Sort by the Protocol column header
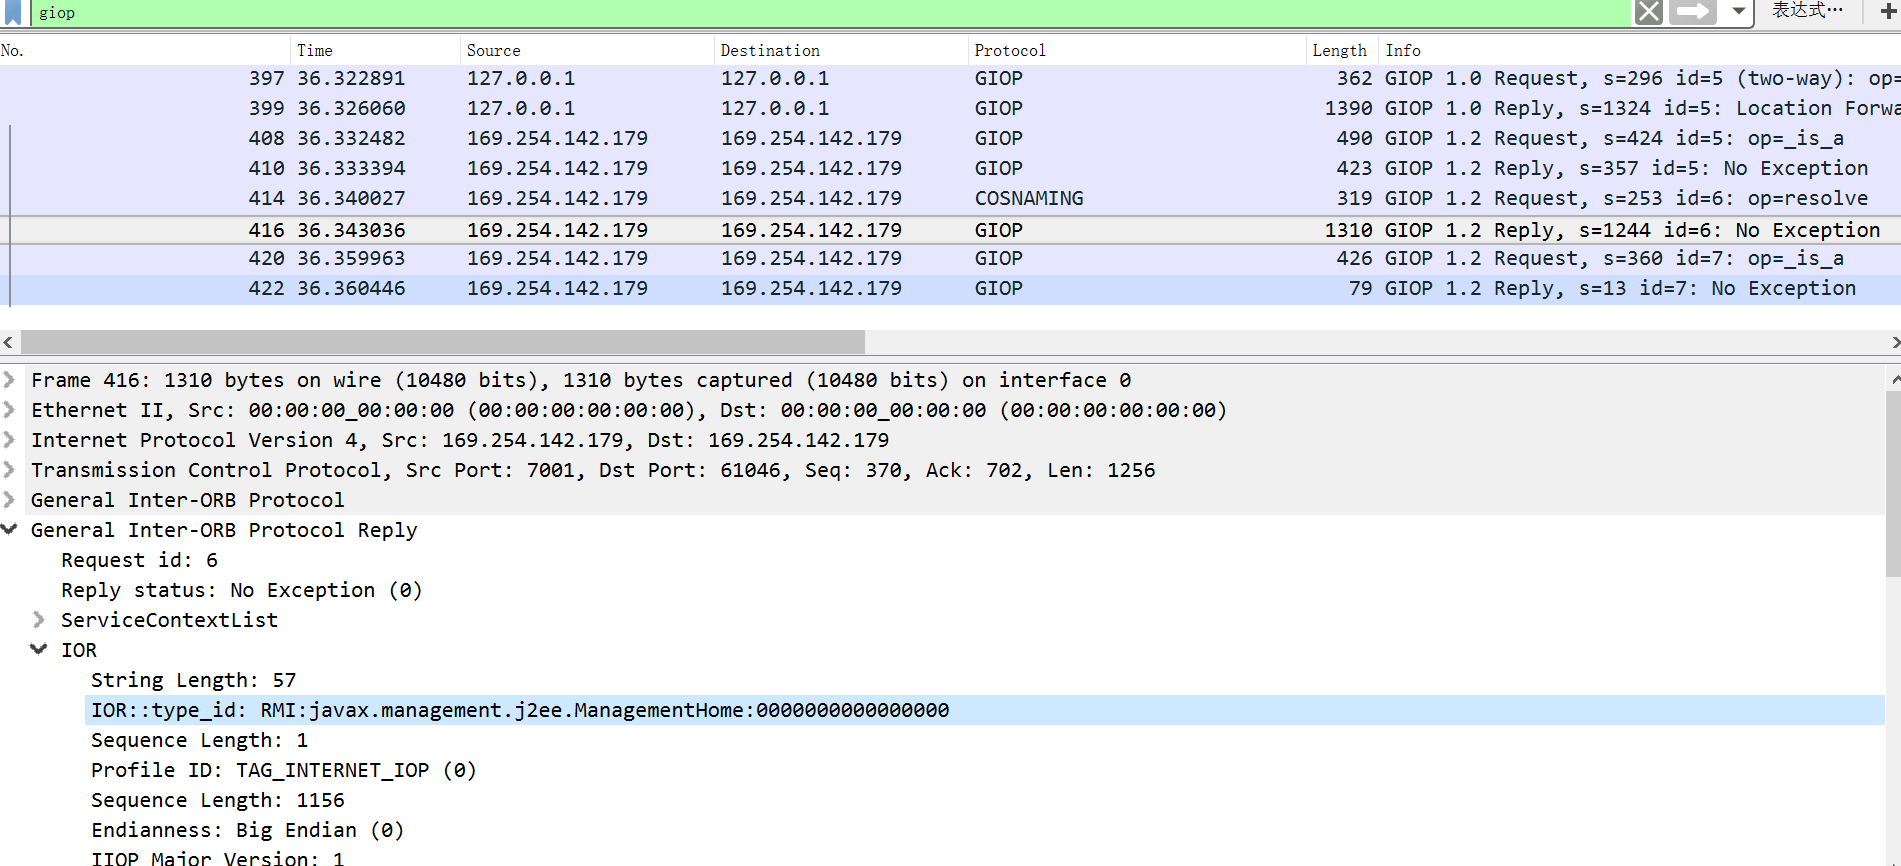Image resolution: width=1901 pixels, height=866 pixels. coord(1137,50)
